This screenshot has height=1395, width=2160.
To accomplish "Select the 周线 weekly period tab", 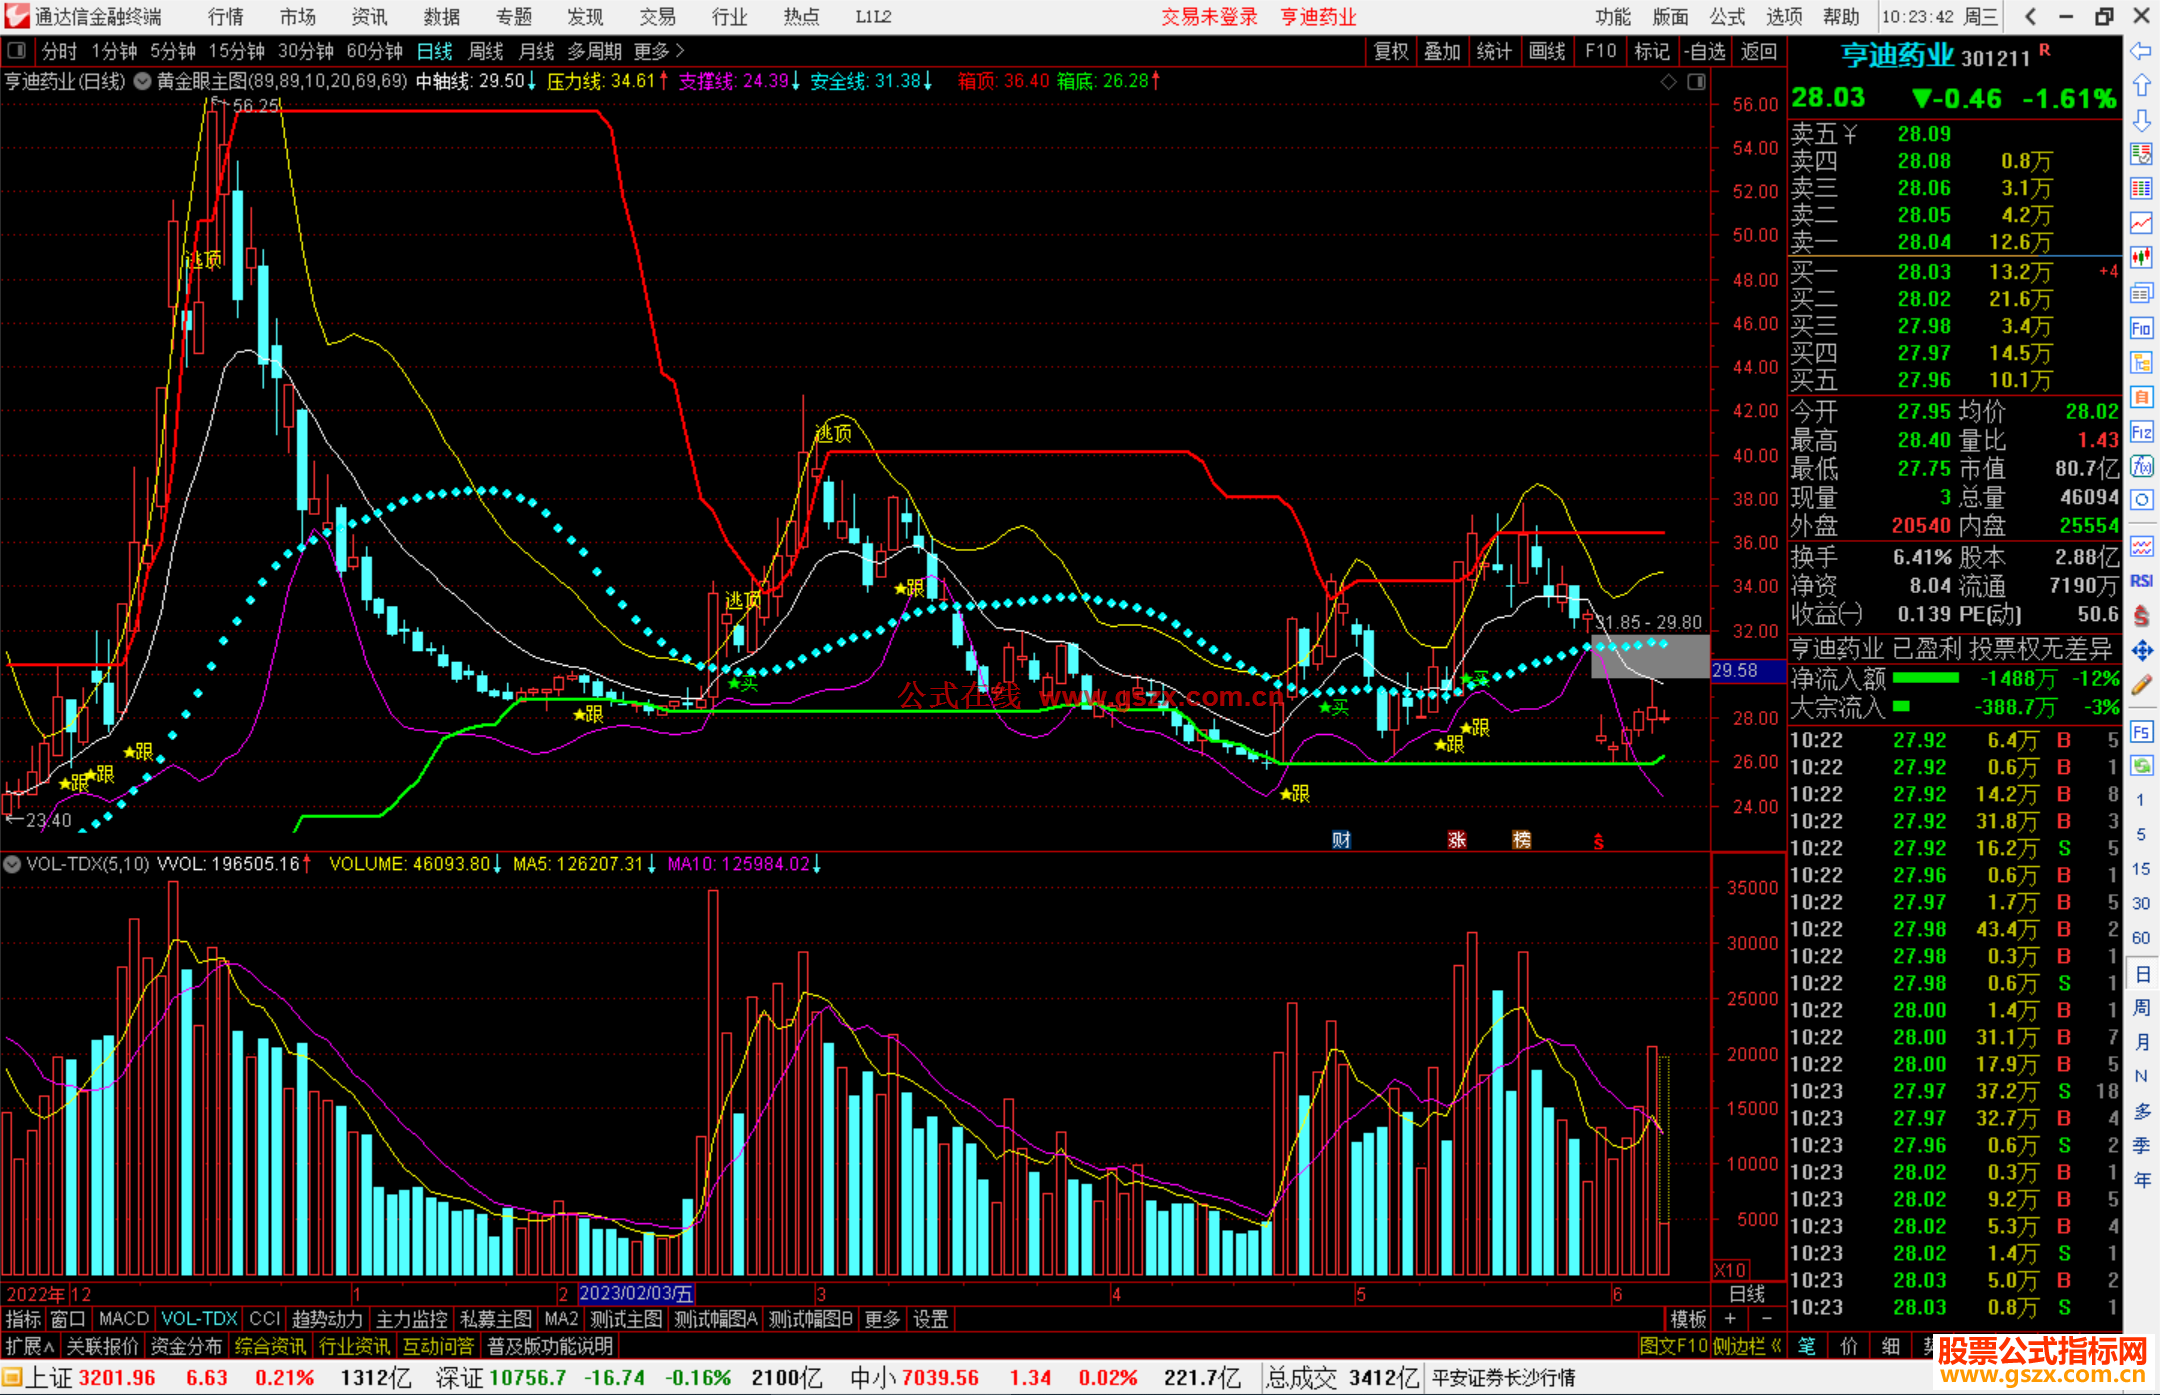I will tap(485, 51).
